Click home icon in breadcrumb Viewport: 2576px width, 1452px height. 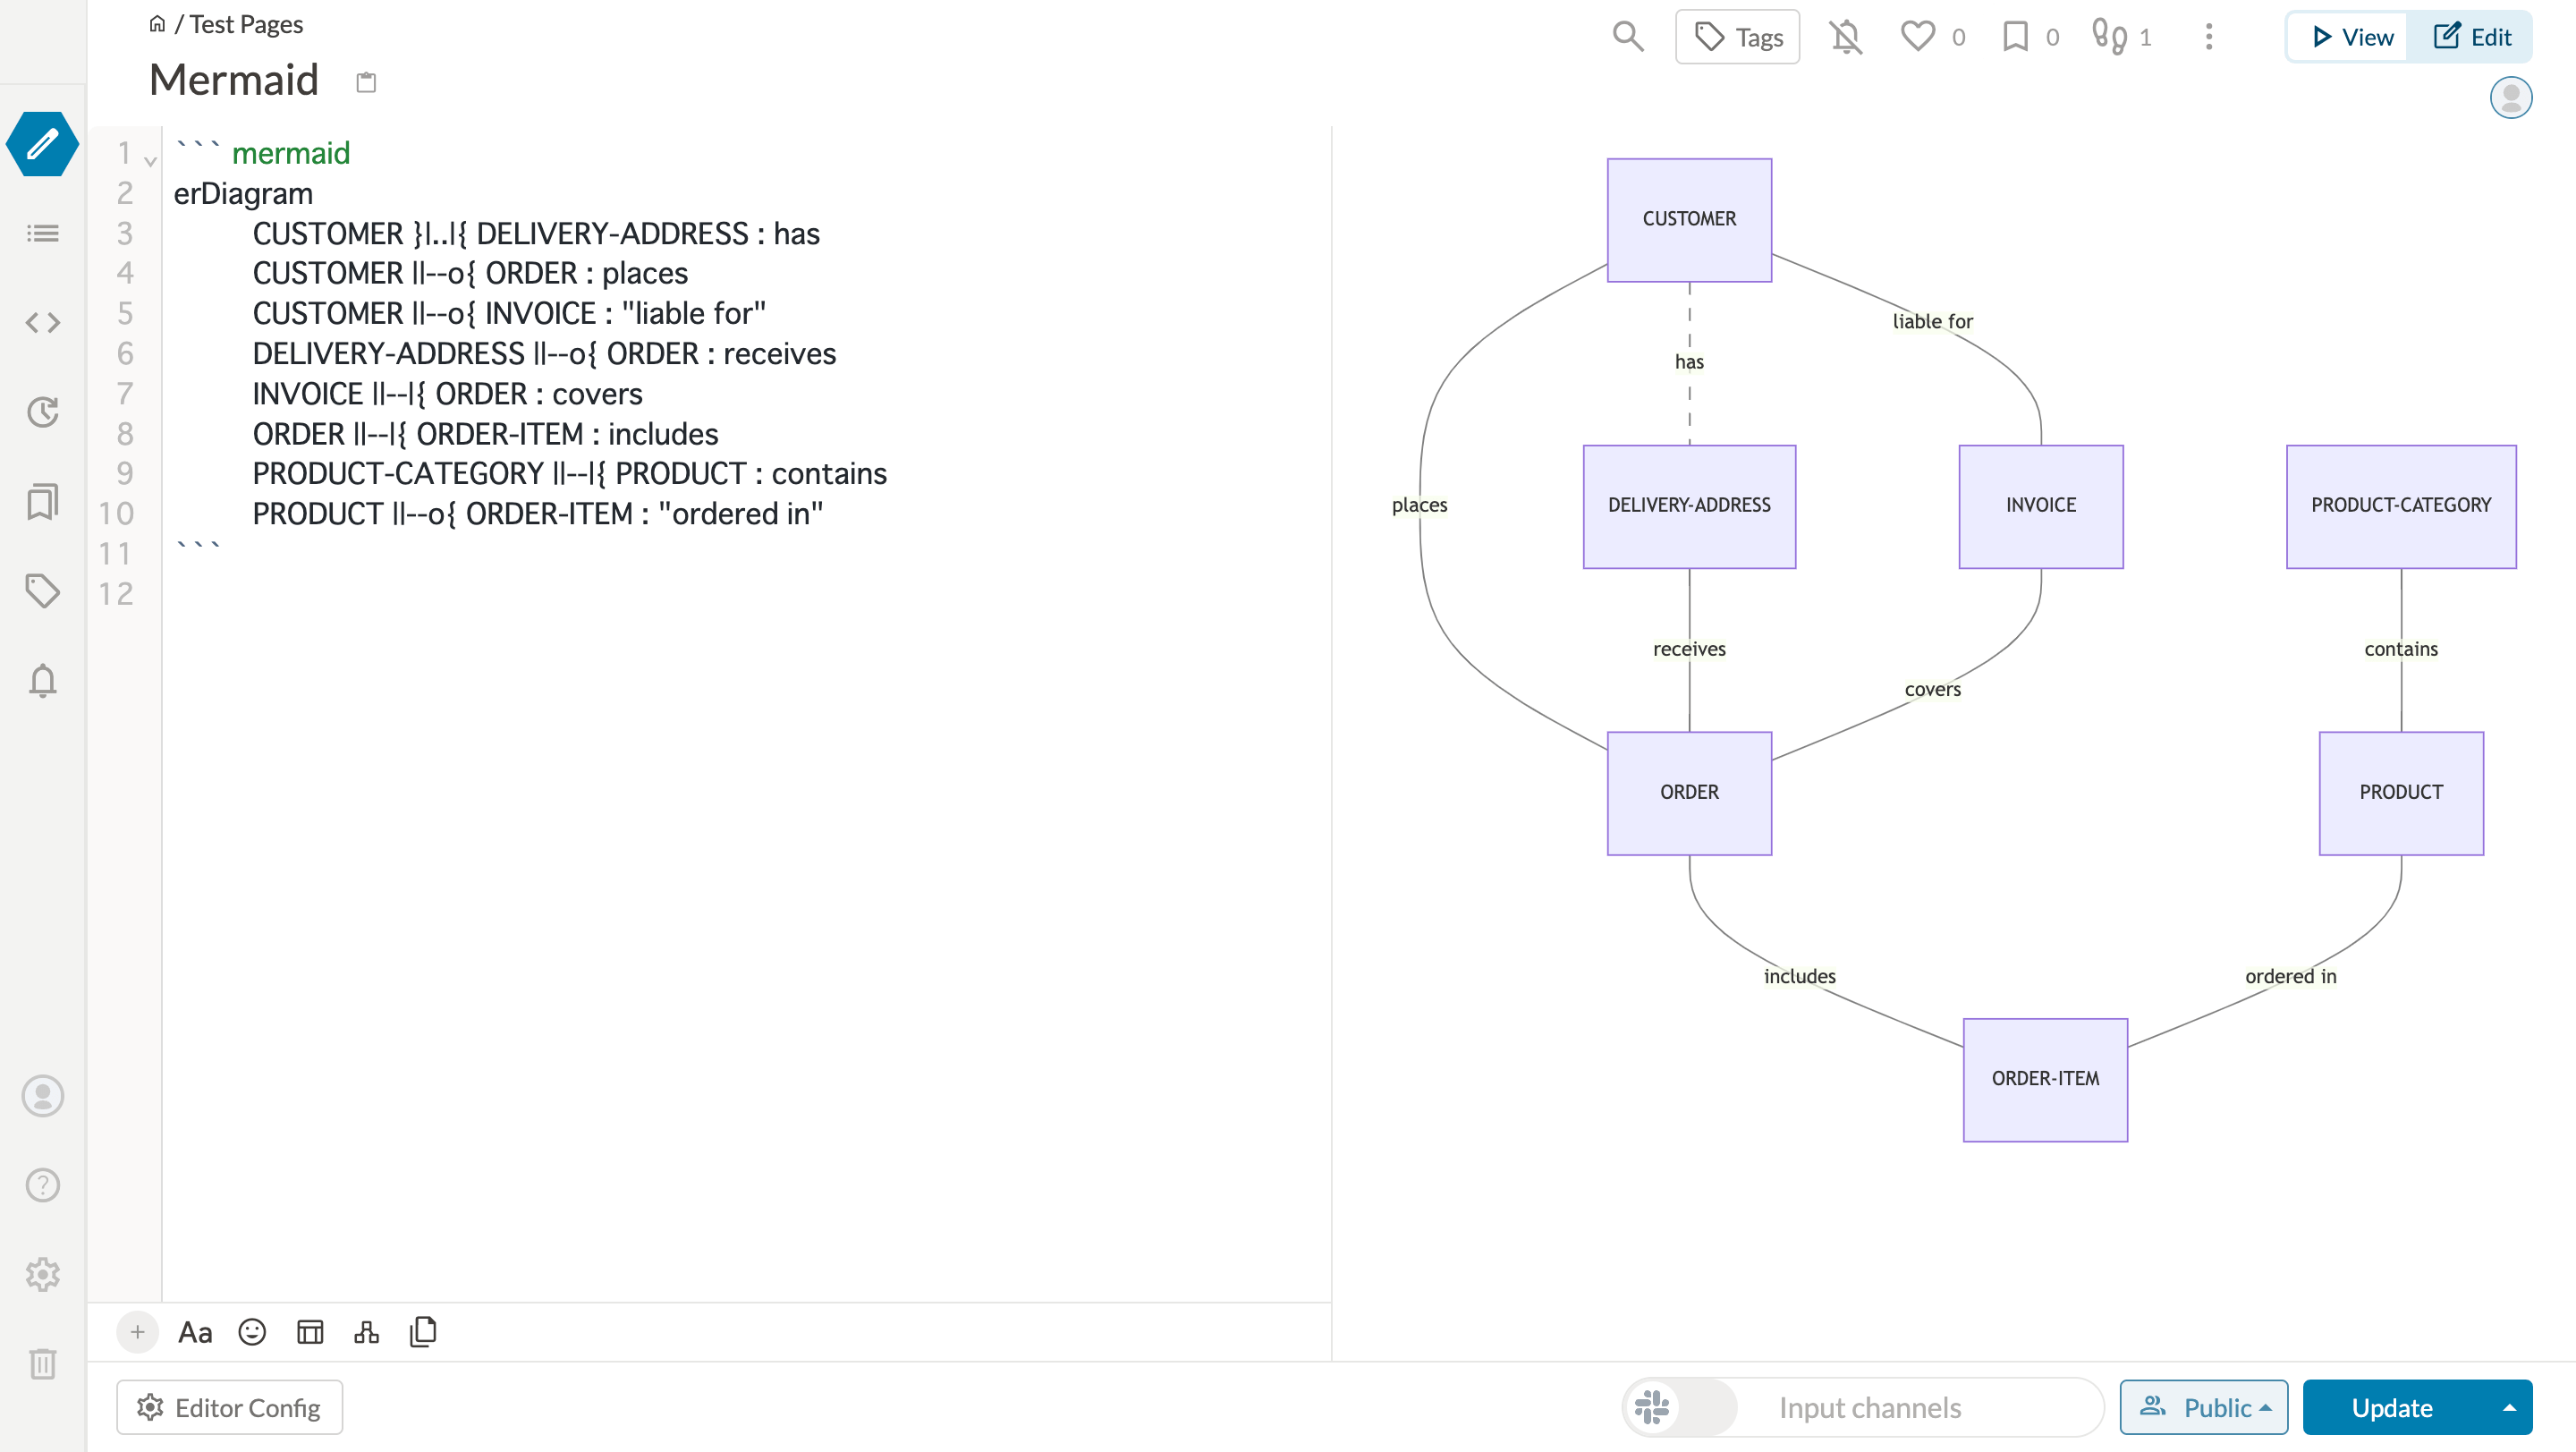tap(157, 24)
